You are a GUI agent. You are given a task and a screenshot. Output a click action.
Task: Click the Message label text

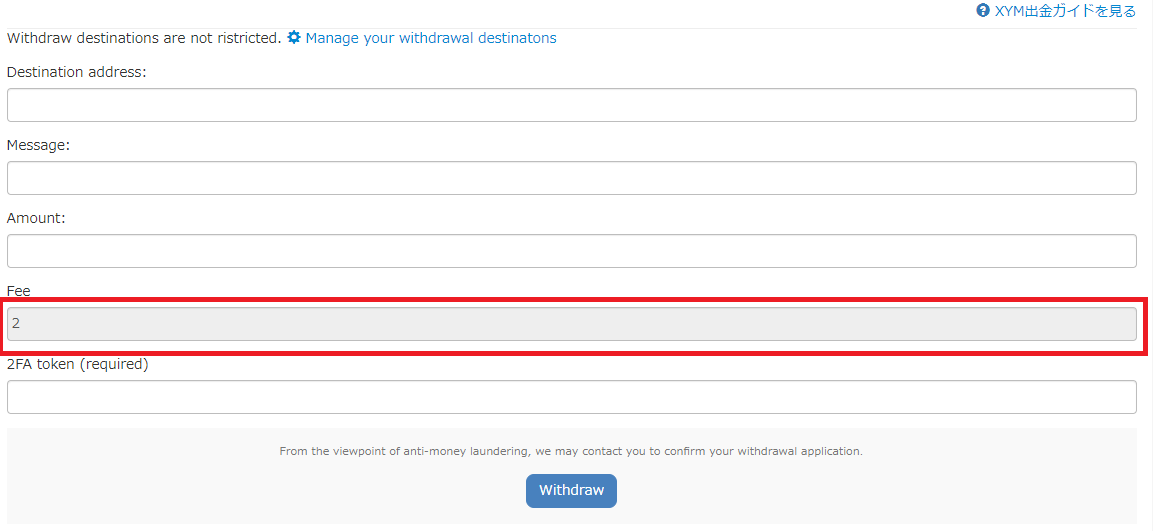[38, 146]
